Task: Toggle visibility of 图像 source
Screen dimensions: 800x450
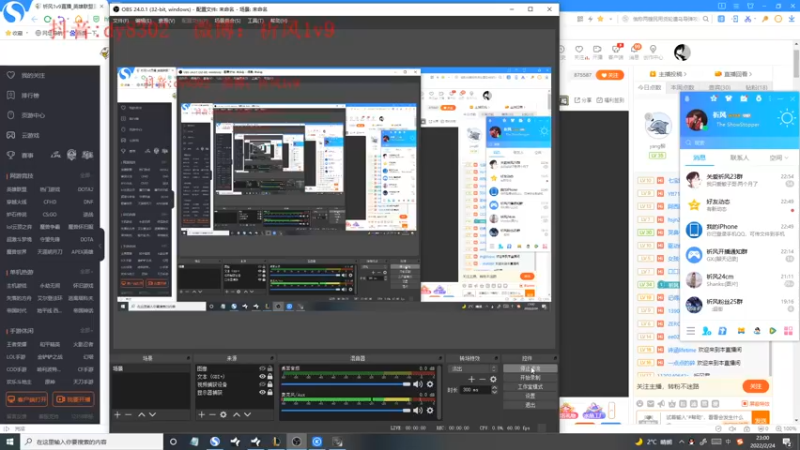Action: 262,368
